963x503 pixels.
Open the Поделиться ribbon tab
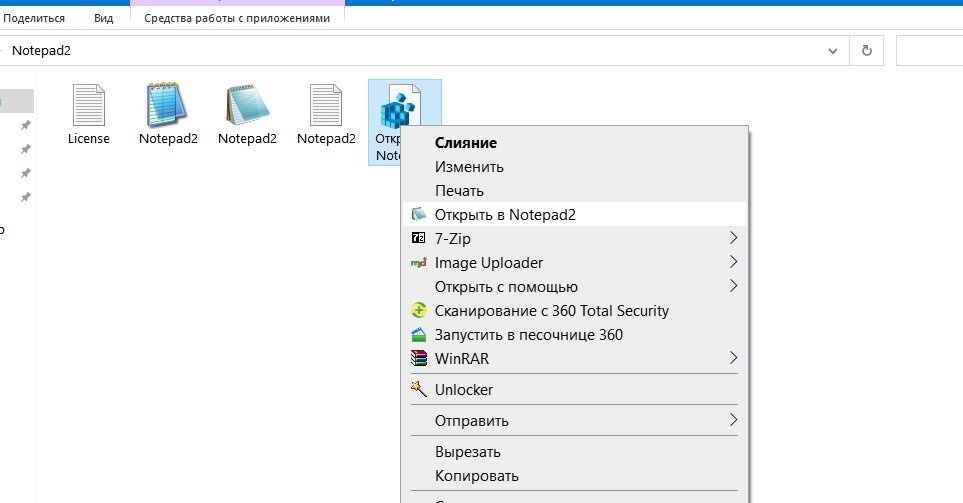coord(34,18)
